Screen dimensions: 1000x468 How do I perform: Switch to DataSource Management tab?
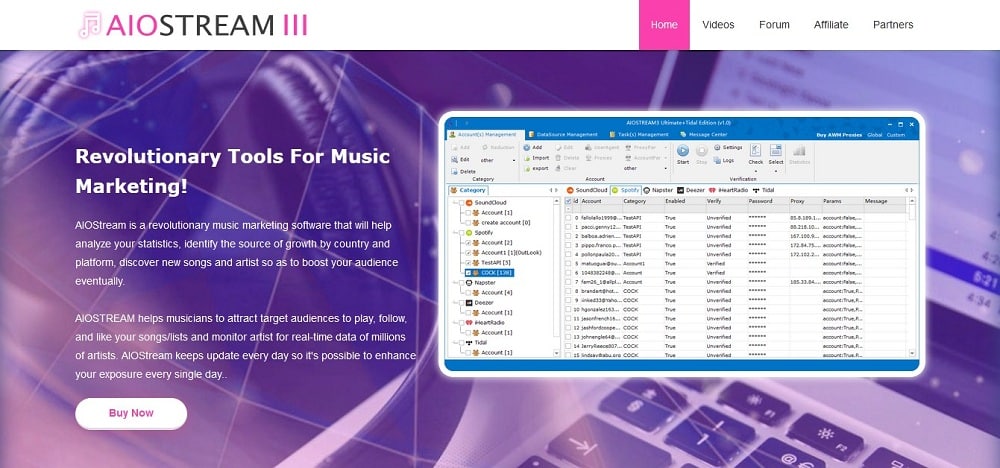pyautogui.click(x=563, y=135)
